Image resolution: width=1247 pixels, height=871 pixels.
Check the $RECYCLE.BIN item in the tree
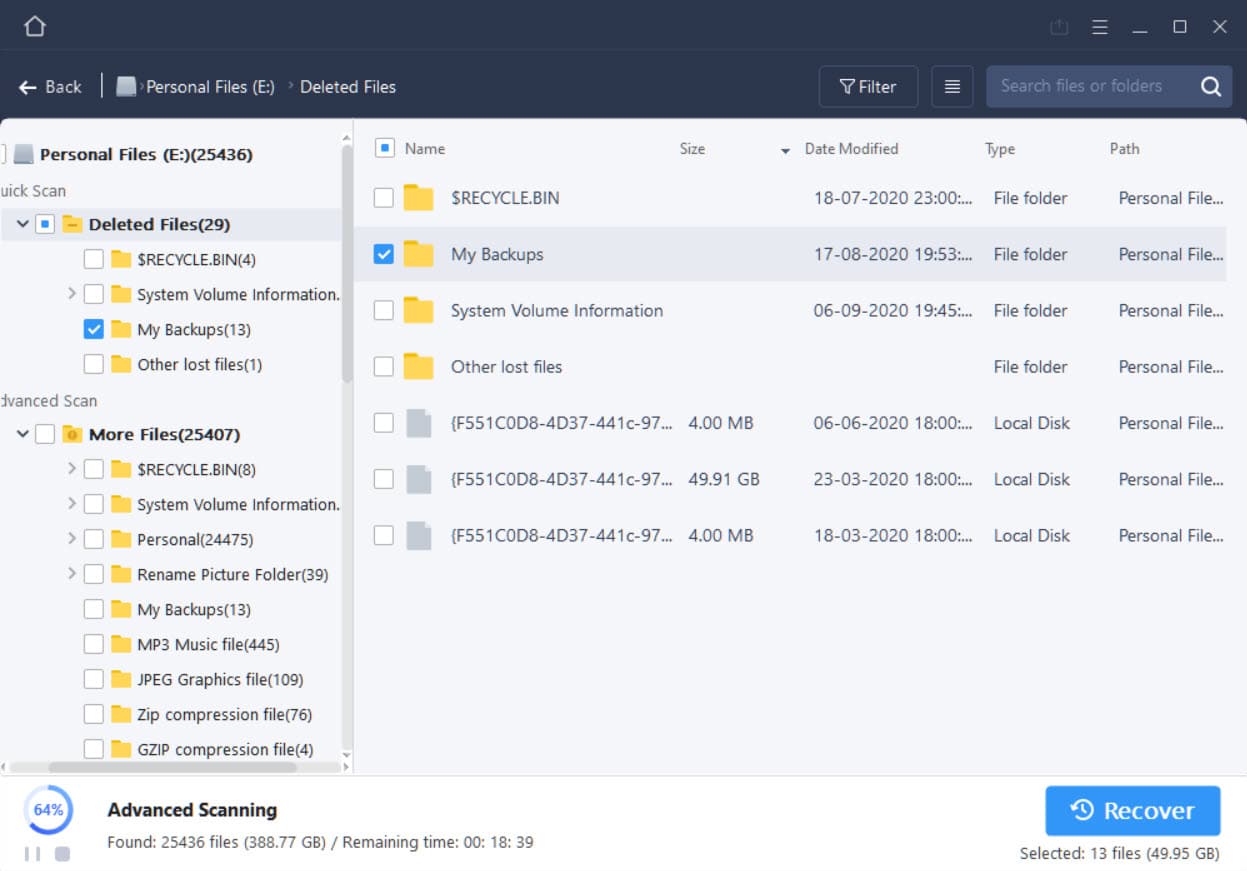[95, 259]
